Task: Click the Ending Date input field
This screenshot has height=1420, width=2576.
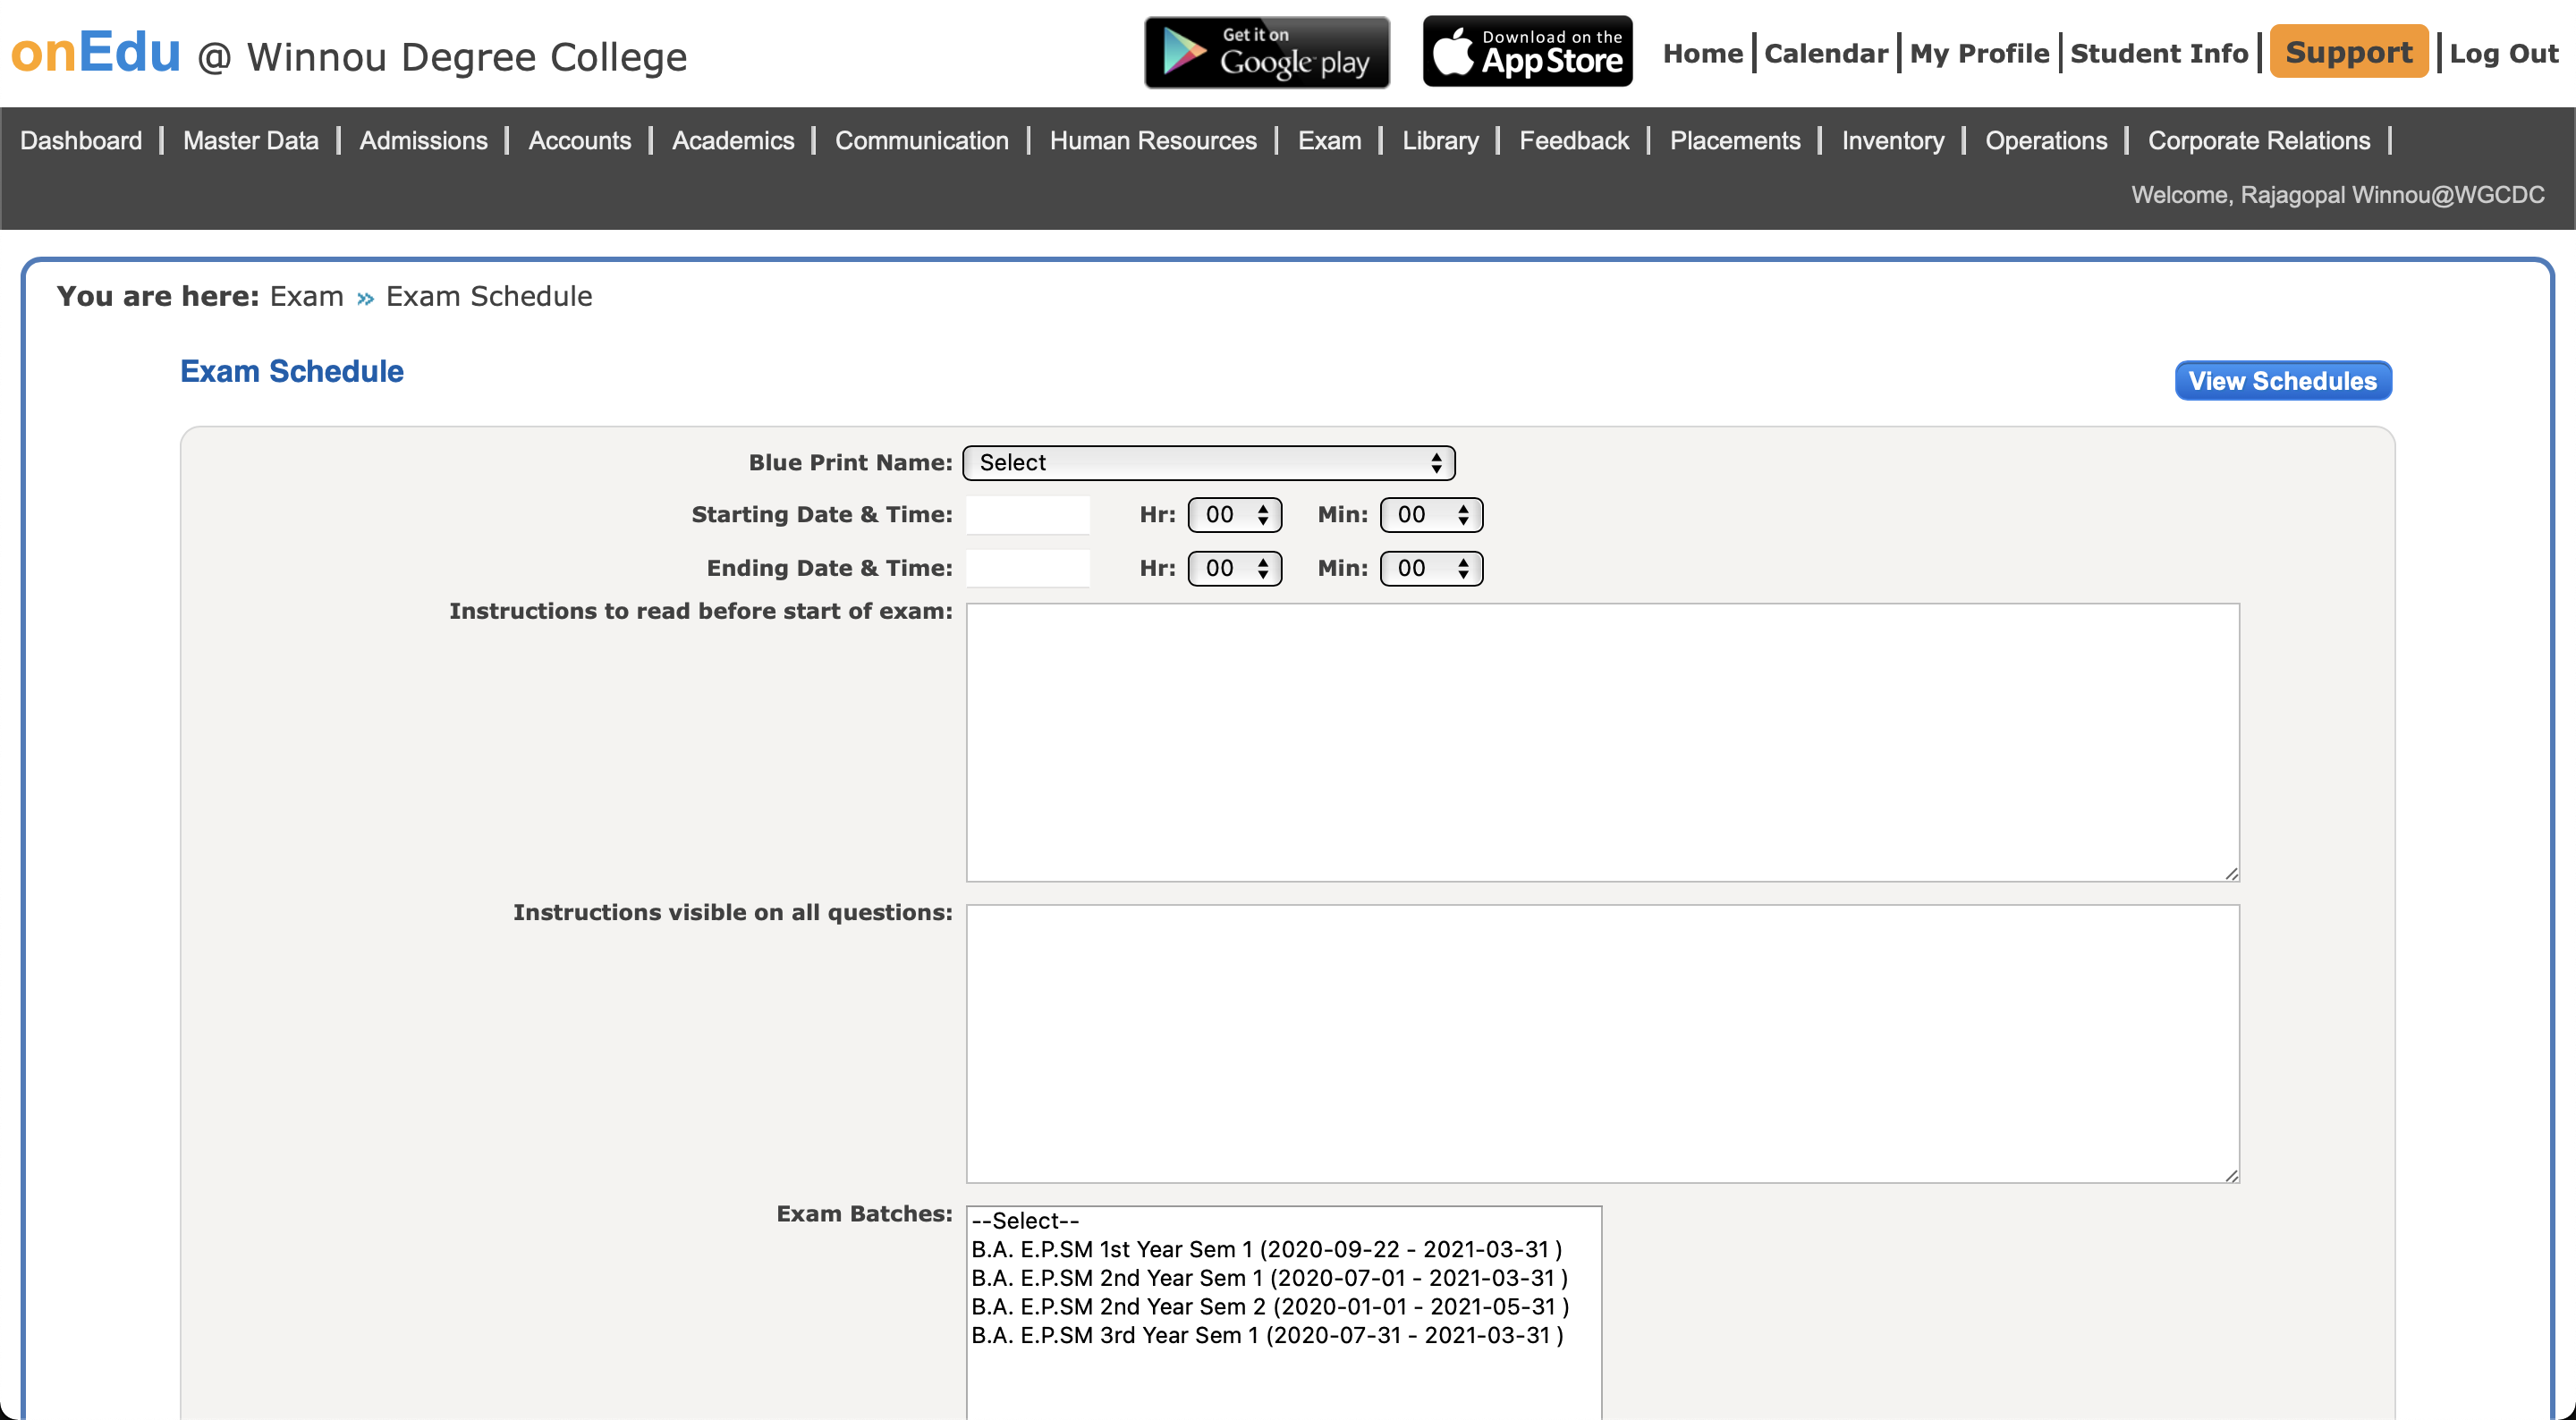Action: 1027,569
